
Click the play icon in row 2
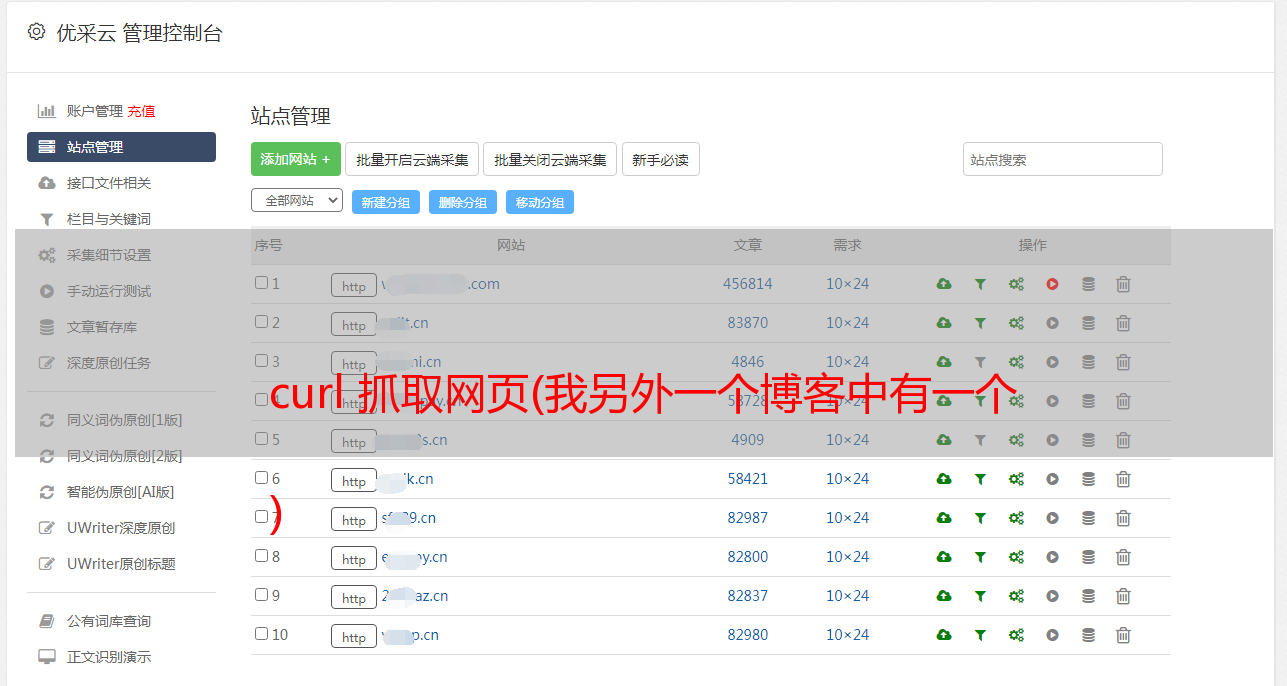tap(1052, 323)
